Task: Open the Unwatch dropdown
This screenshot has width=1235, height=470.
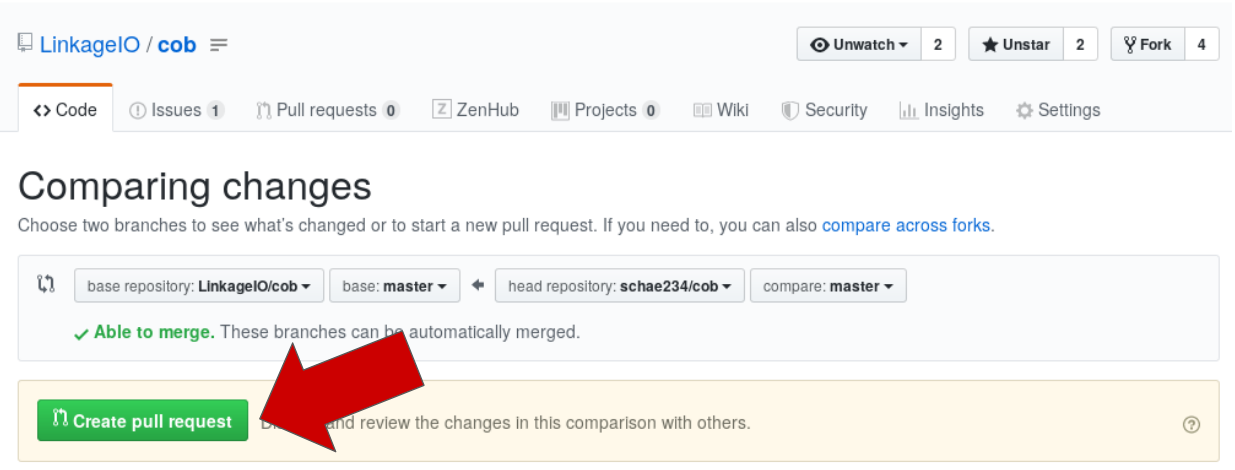Action: tap(858, 45)
